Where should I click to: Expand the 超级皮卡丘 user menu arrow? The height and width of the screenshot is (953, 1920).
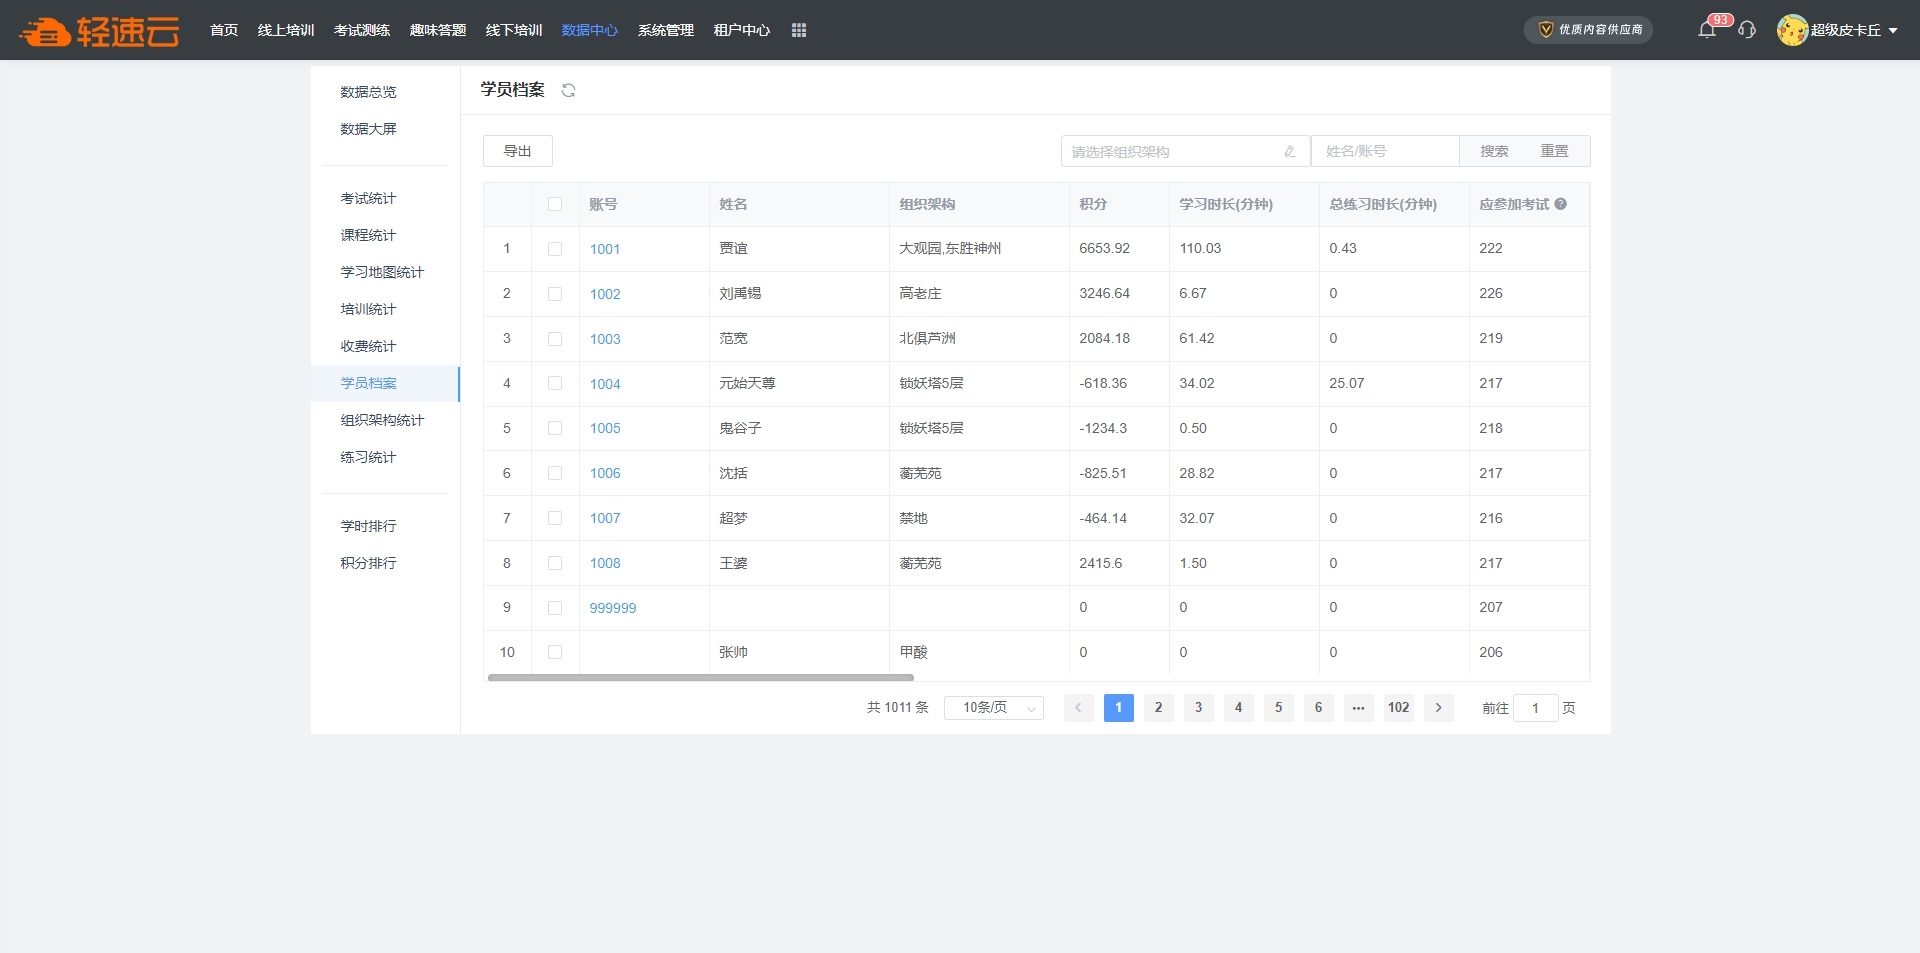[x=1893, y=30]
